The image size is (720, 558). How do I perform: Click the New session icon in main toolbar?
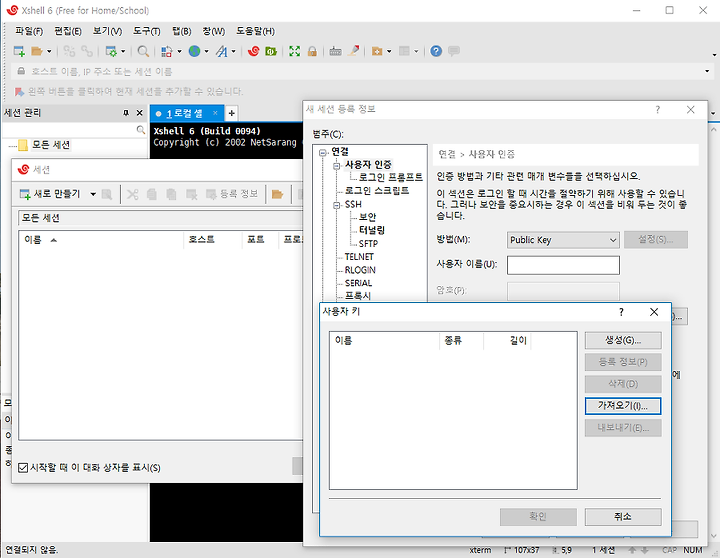[19, 51]
